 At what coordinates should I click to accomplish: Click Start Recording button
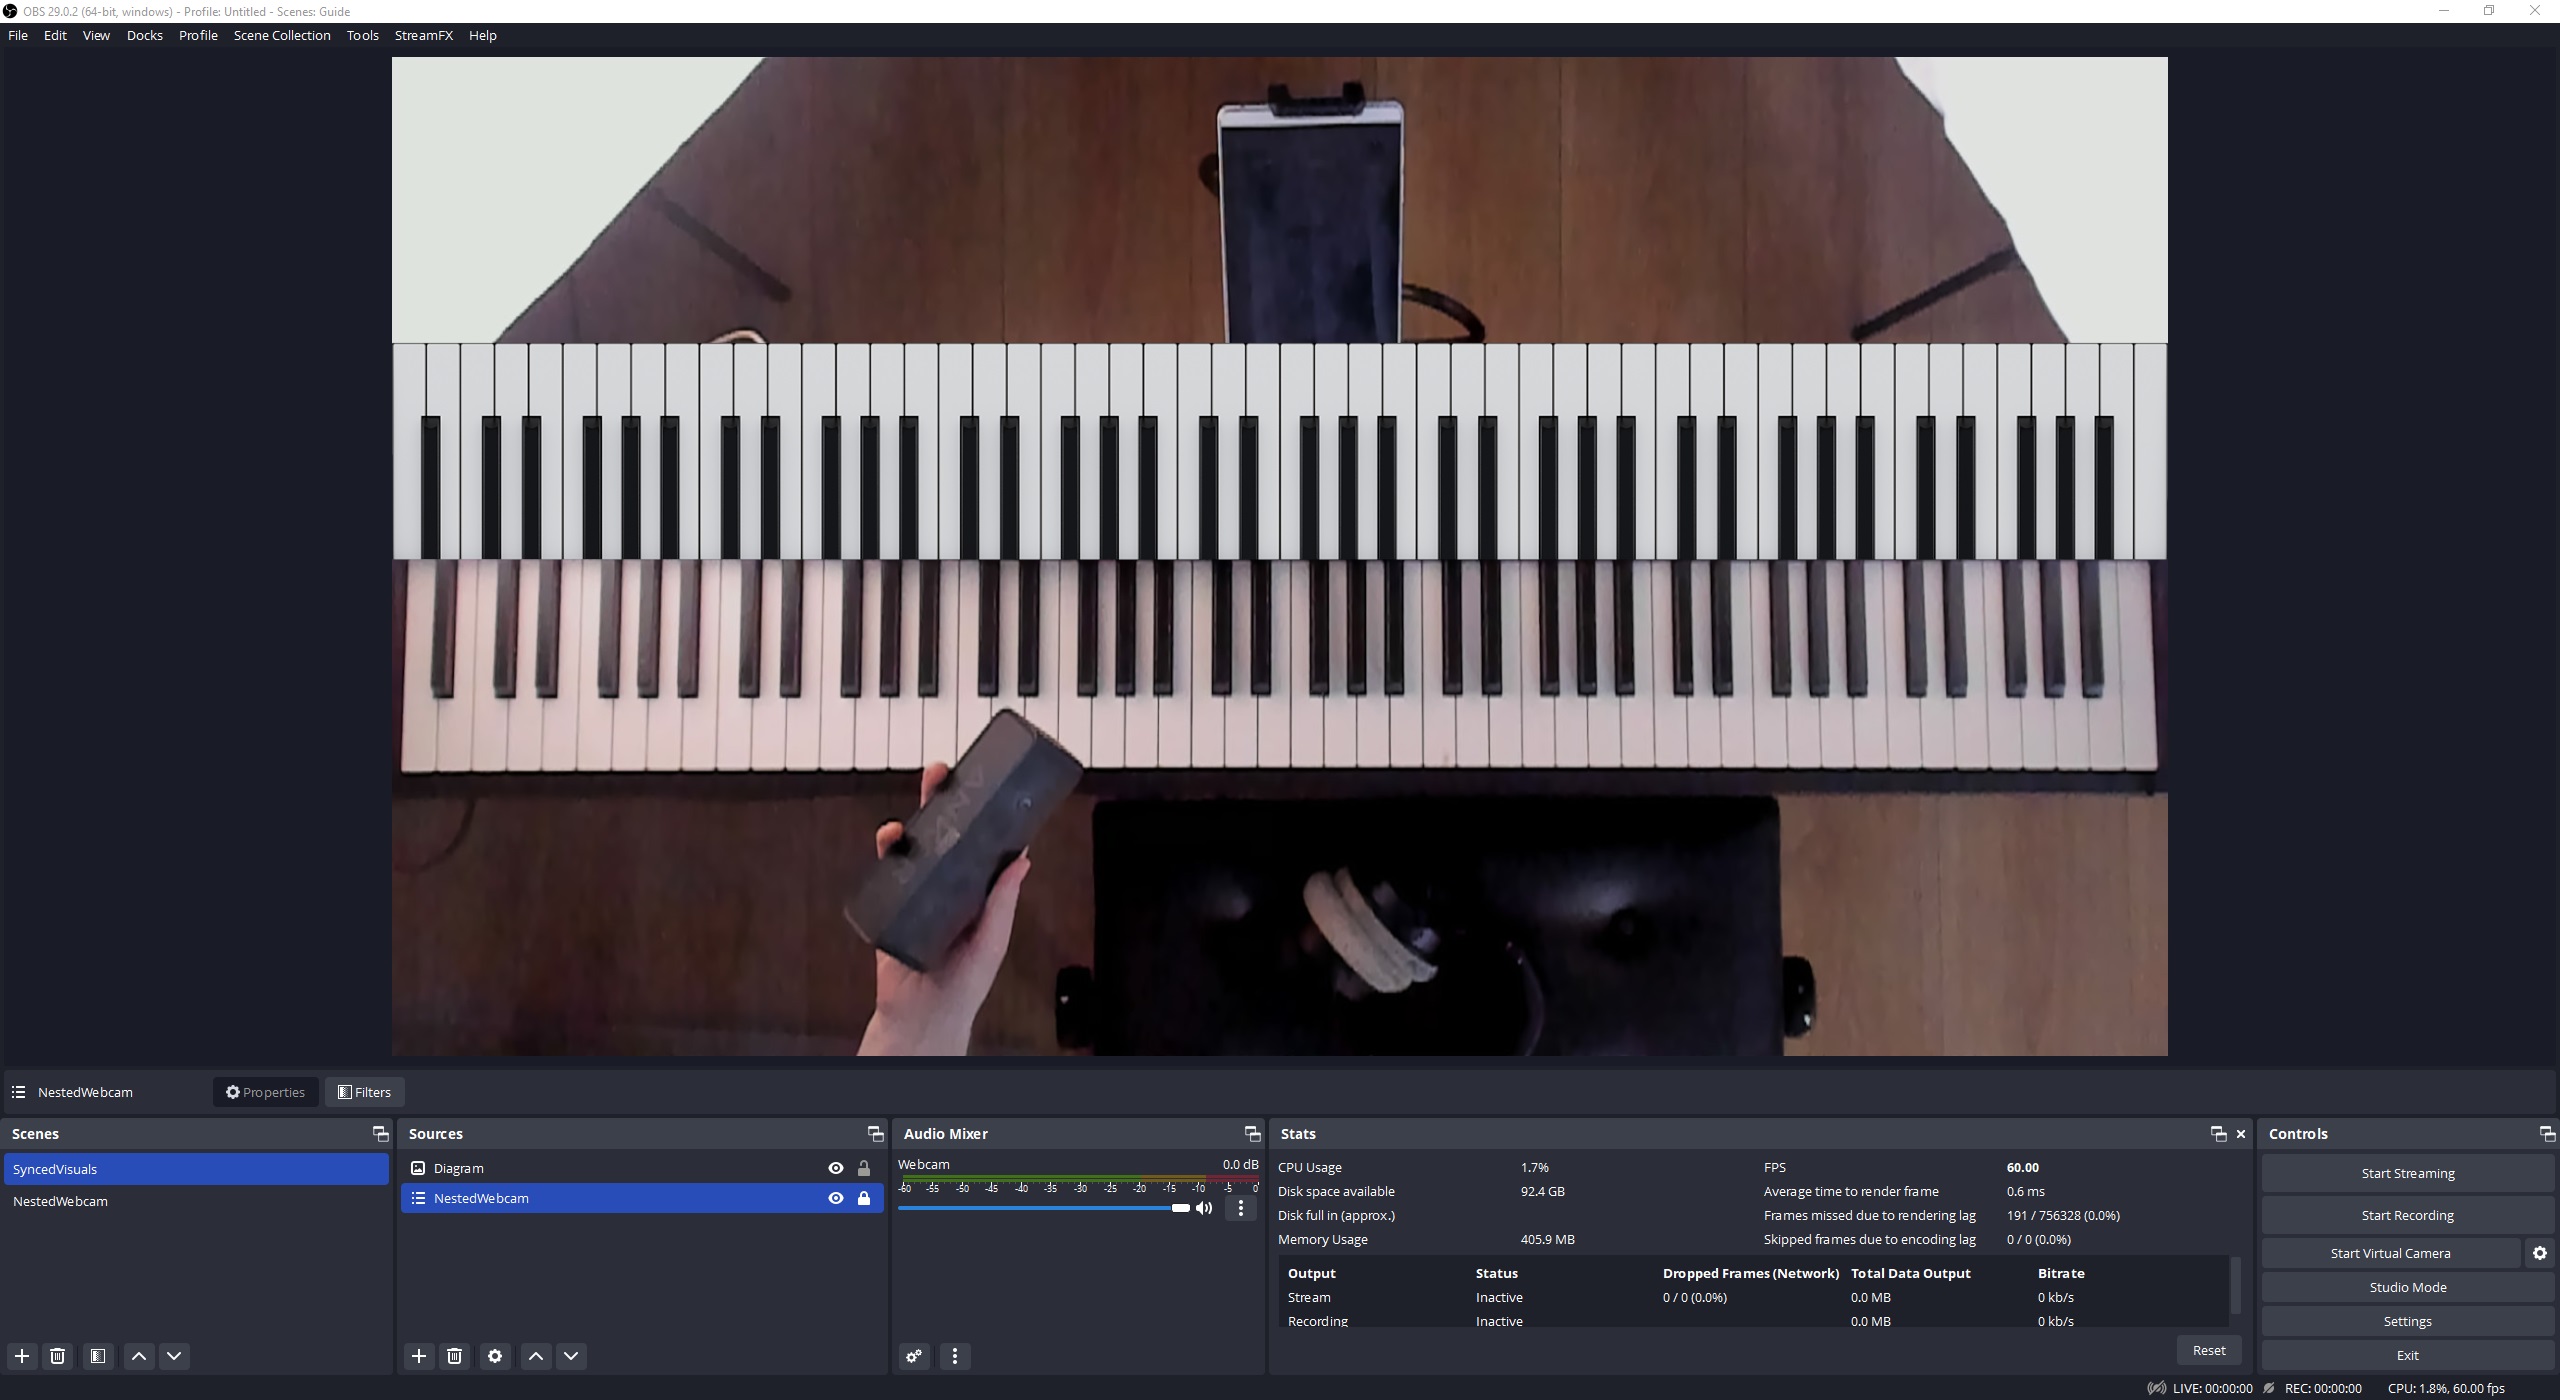point(2407,1215)
